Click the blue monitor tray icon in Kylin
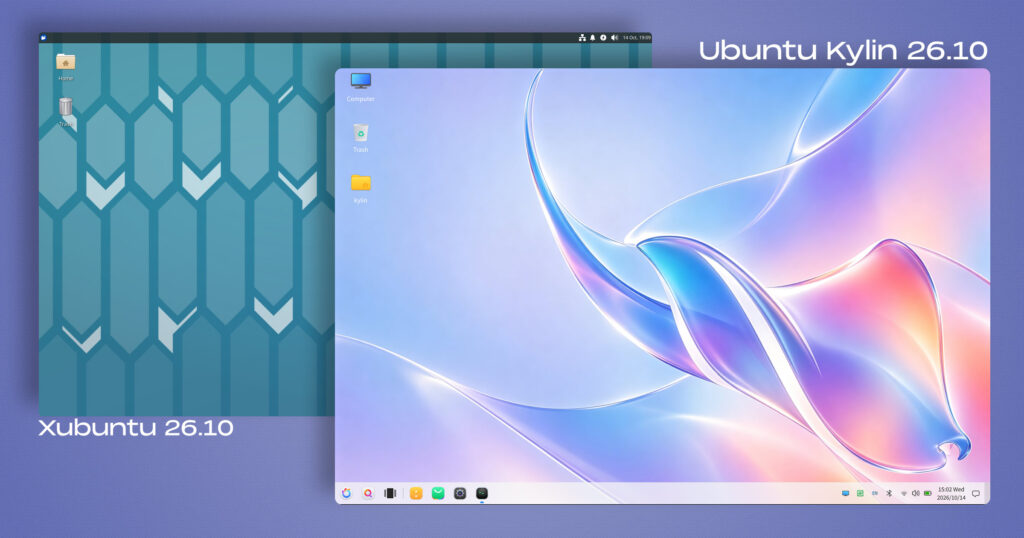The image size is (1024, 538). (x=846, y=493)
